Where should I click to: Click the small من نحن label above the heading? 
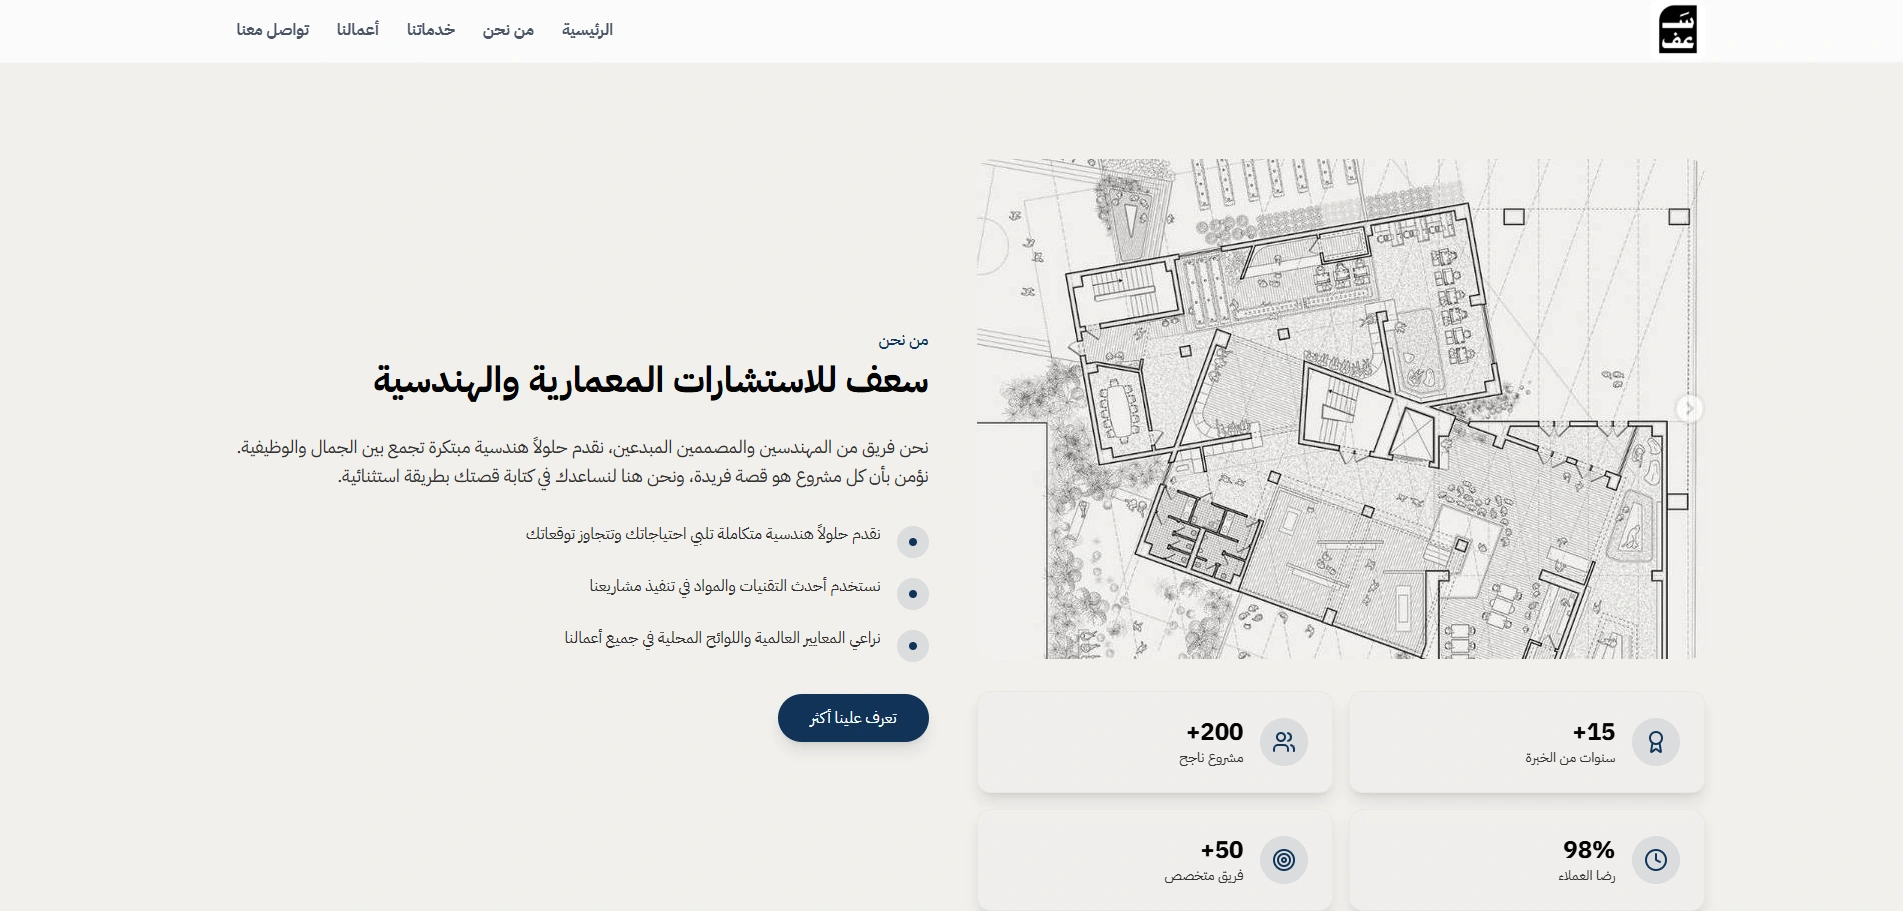(904, 341)
